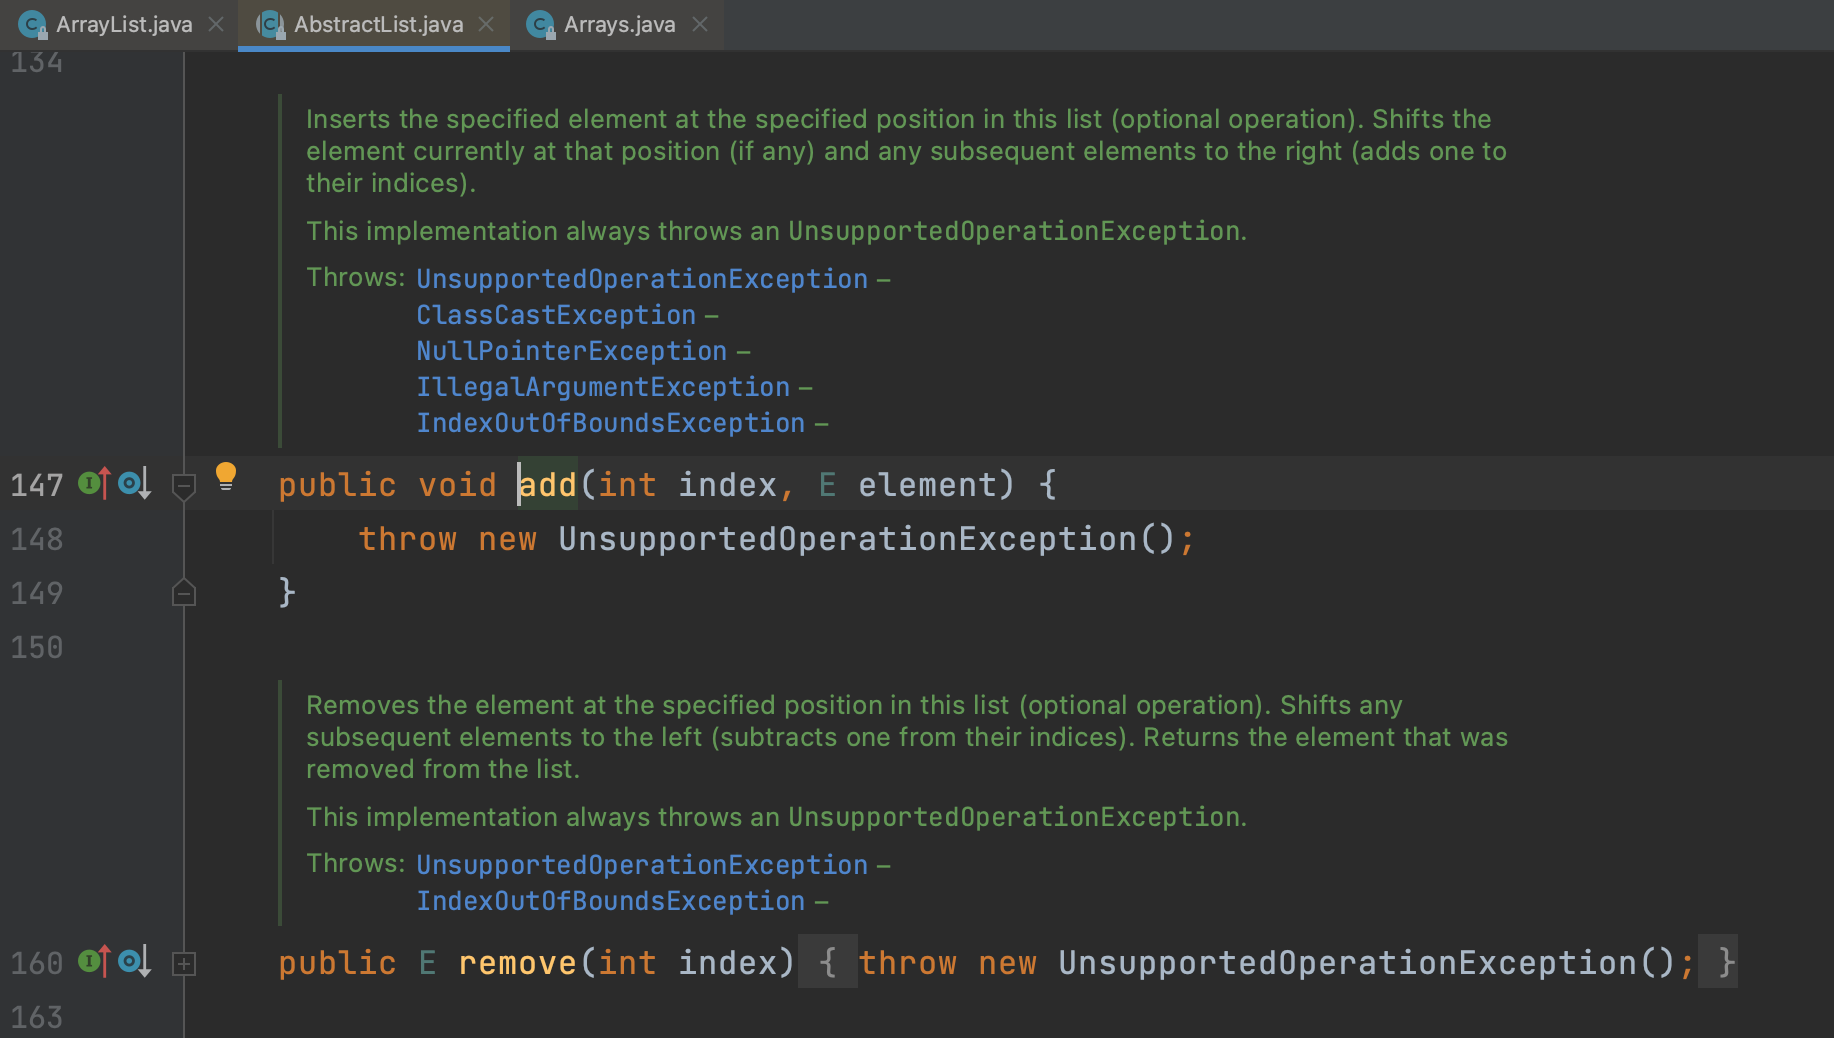Viewport: 1834px width, 1038px height.
Task: Click the 'Inserts the specified element' doc paragraph
Action: click(x=906, y=151)
